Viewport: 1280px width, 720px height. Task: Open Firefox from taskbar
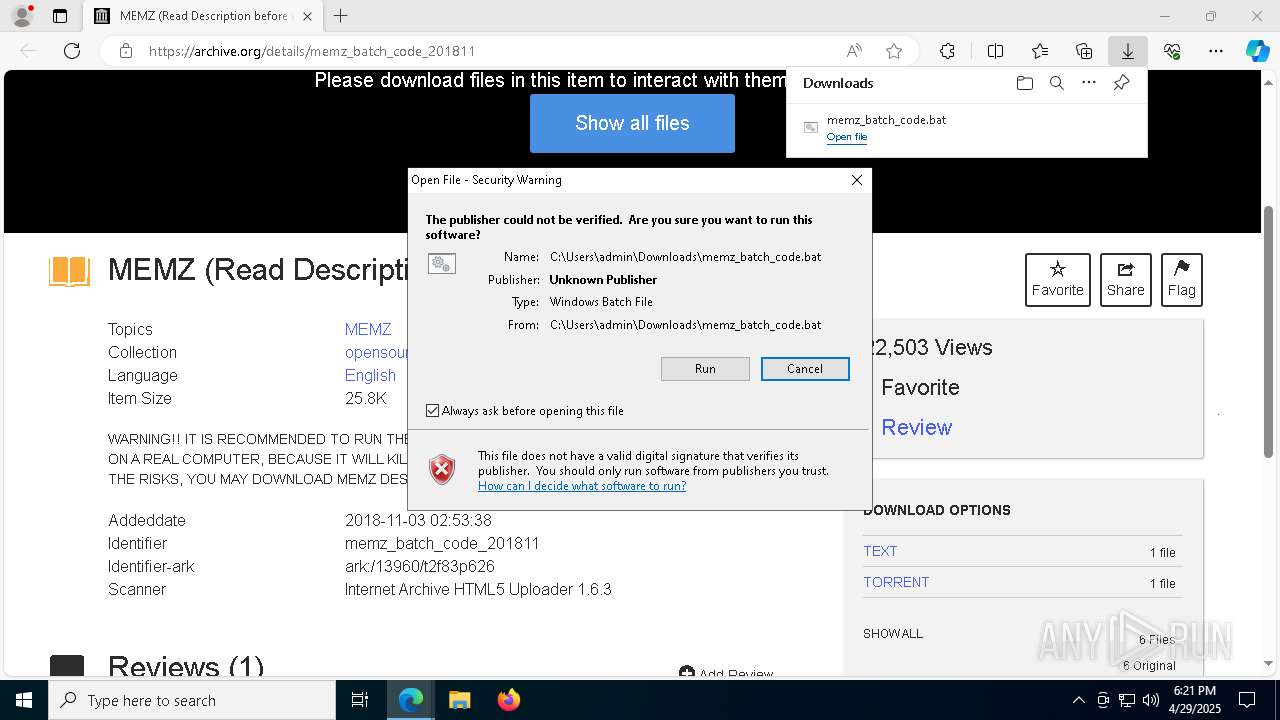tap(508, 700)
